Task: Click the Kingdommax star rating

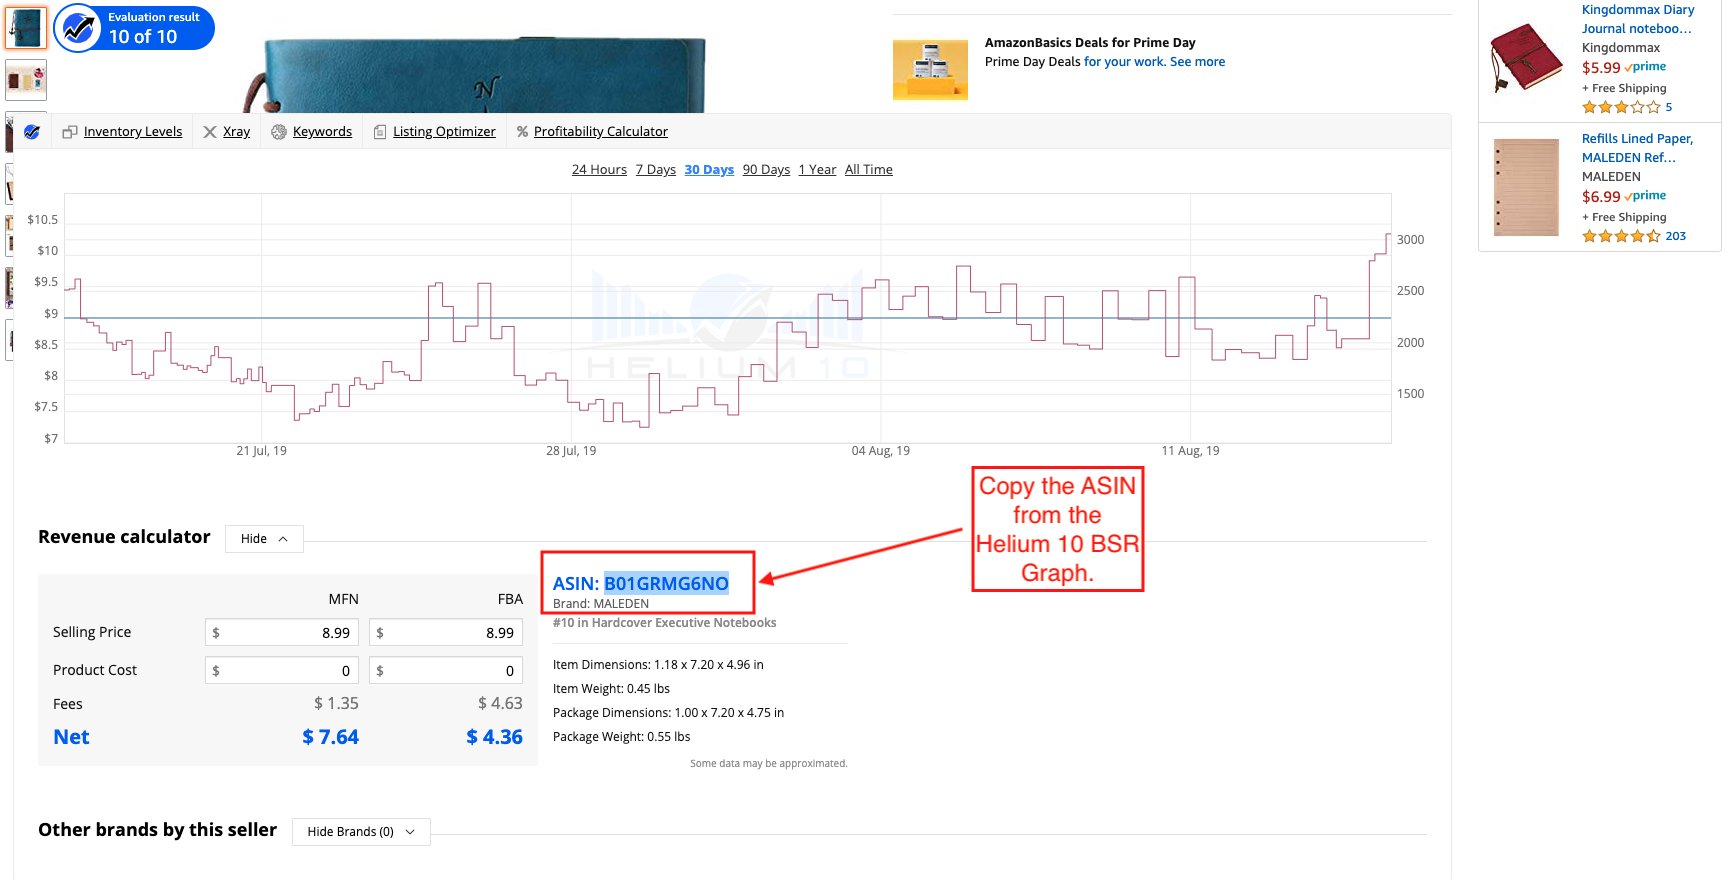Action: (1621, 108)
